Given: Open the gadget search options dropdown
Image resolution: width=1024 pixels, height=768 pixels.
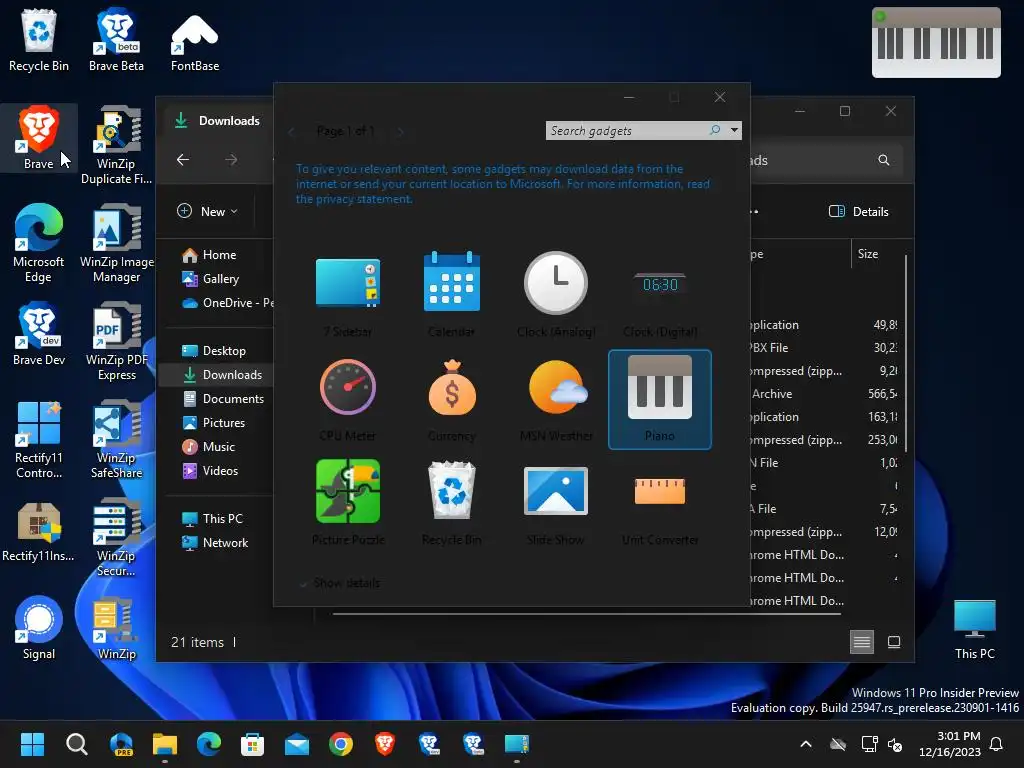Looking at the screenshot, I should click(735, 130).
